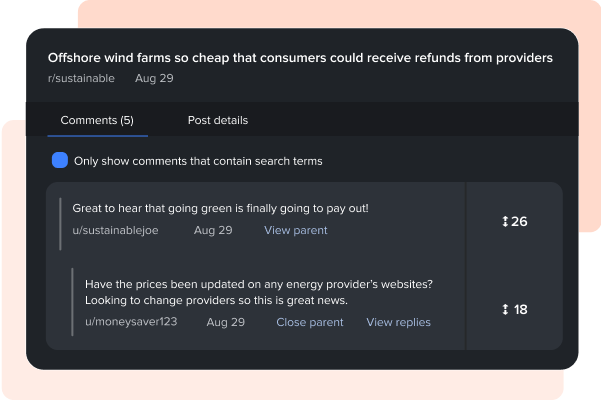Click the Aug 29 date on moneysaver123's reply
The height and width of the screenshot is (400, 601).
pos(225,322)
